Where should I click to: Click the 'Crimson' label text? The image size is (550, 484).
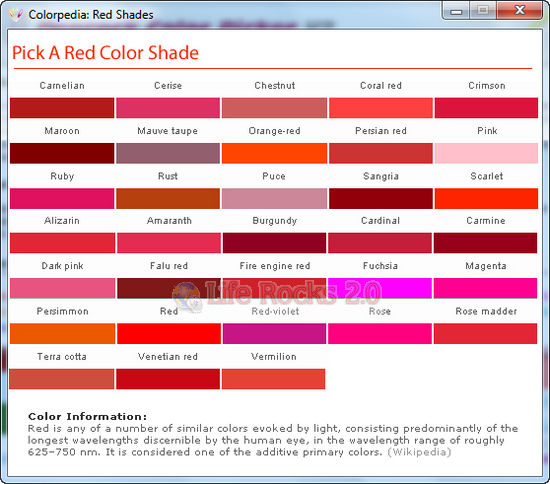[x=487, y=86]
